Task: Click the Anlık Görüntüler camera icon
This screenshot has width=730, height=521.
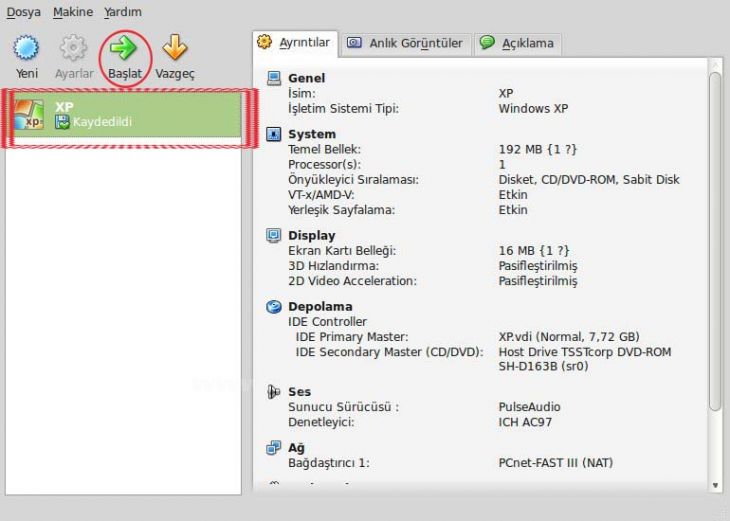Action: pos(354,43)
